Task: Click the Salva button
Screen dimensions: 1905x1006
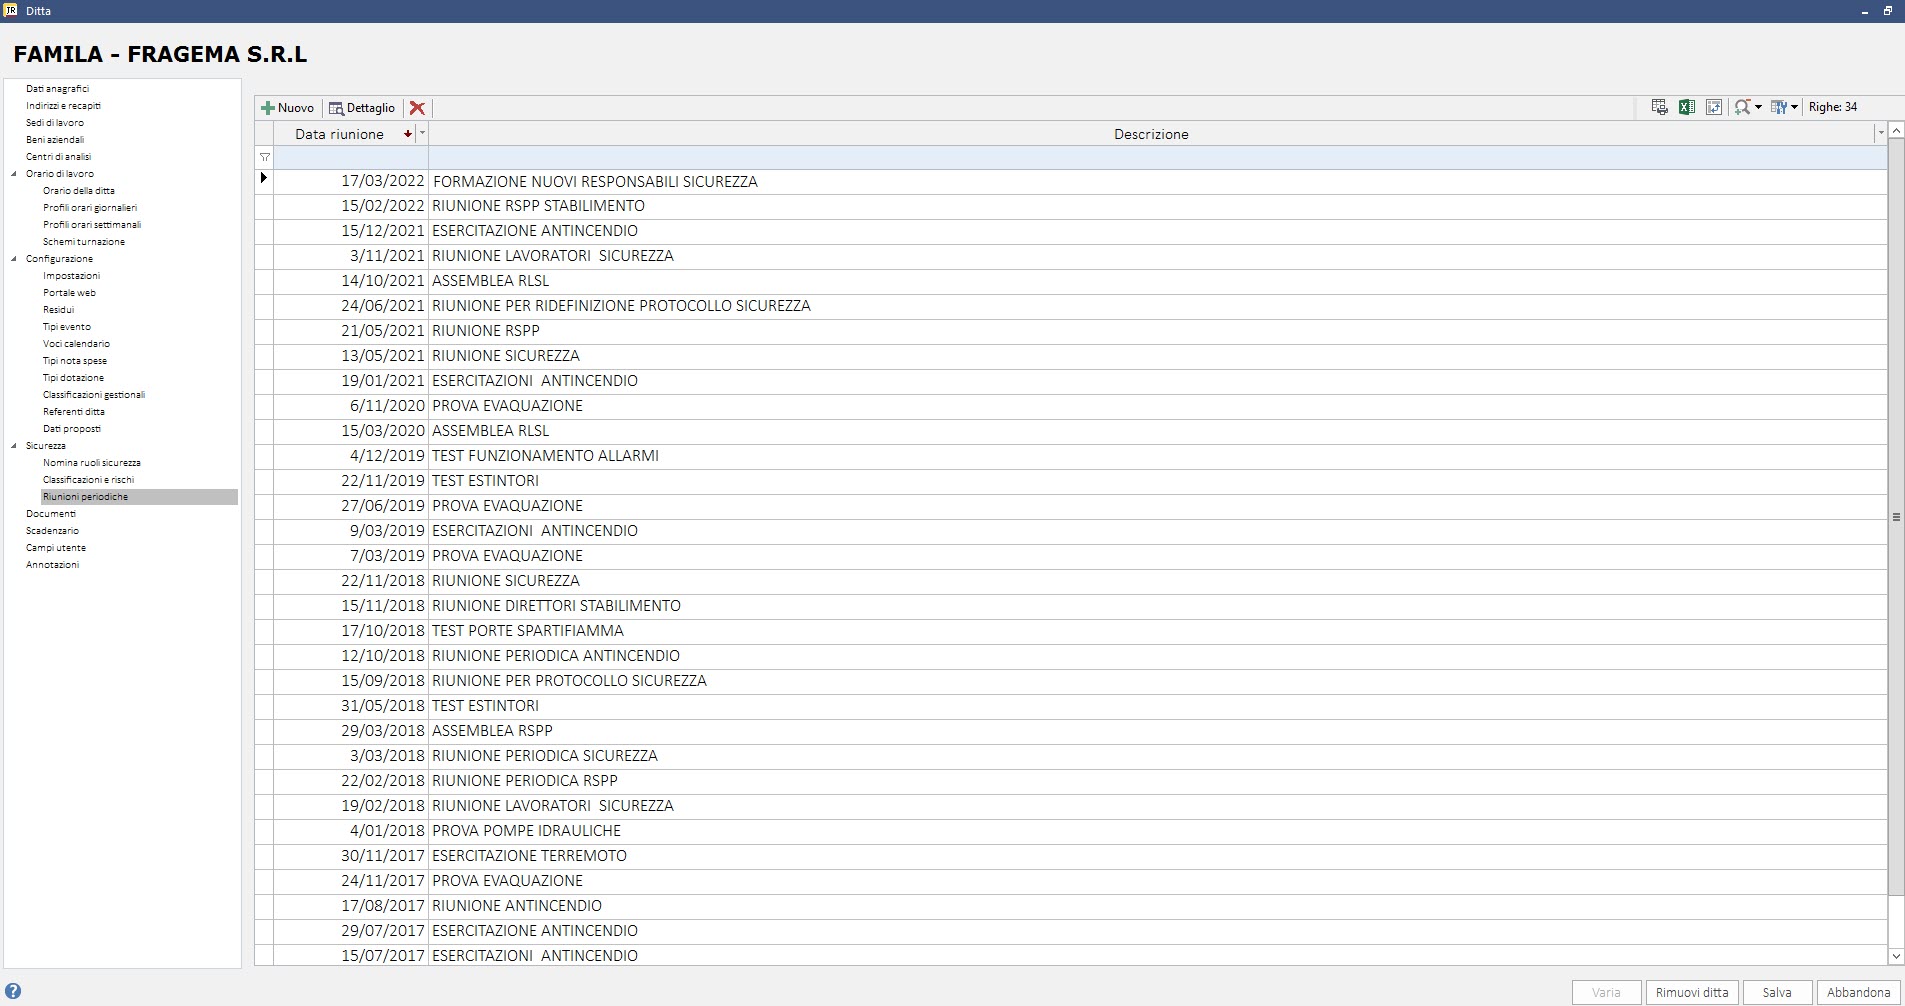Action: [1777, 992]
